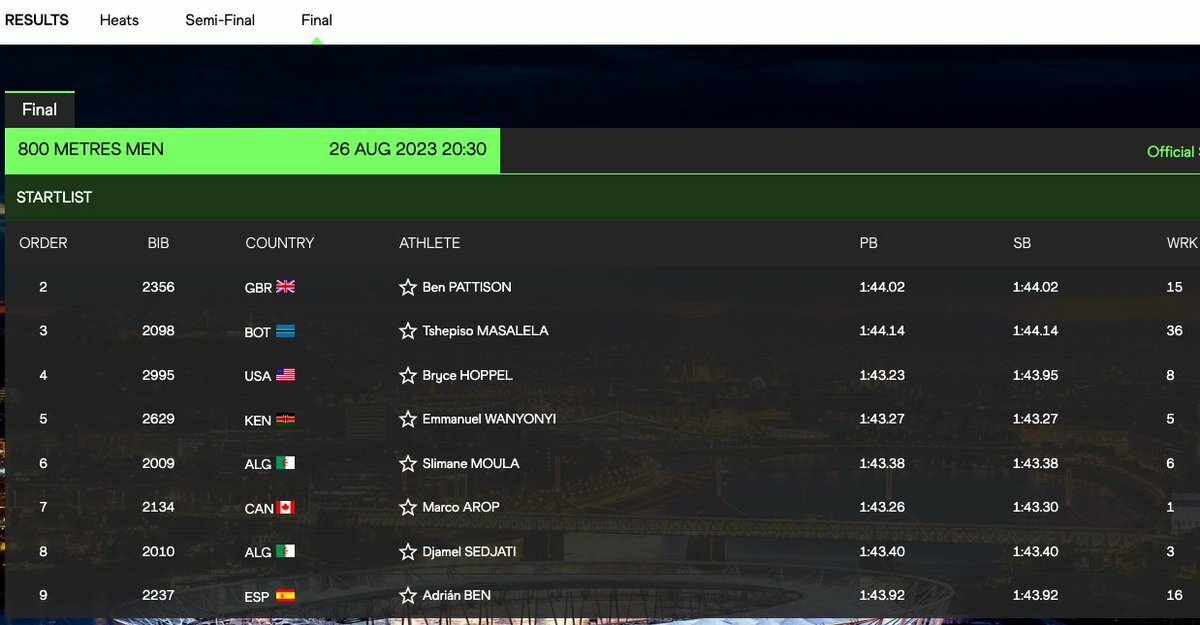Switch to the Heats tab
Screen dimensions: 1200x625
119,20
